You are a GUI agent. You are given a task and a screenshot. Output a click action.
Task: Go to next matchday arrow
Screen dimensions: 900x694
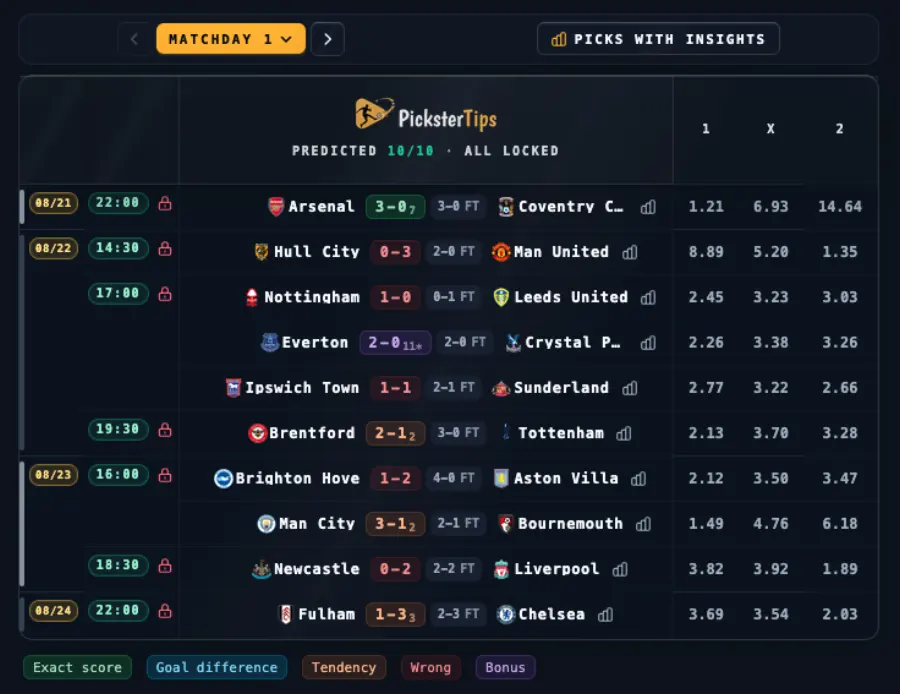point(327,39)
